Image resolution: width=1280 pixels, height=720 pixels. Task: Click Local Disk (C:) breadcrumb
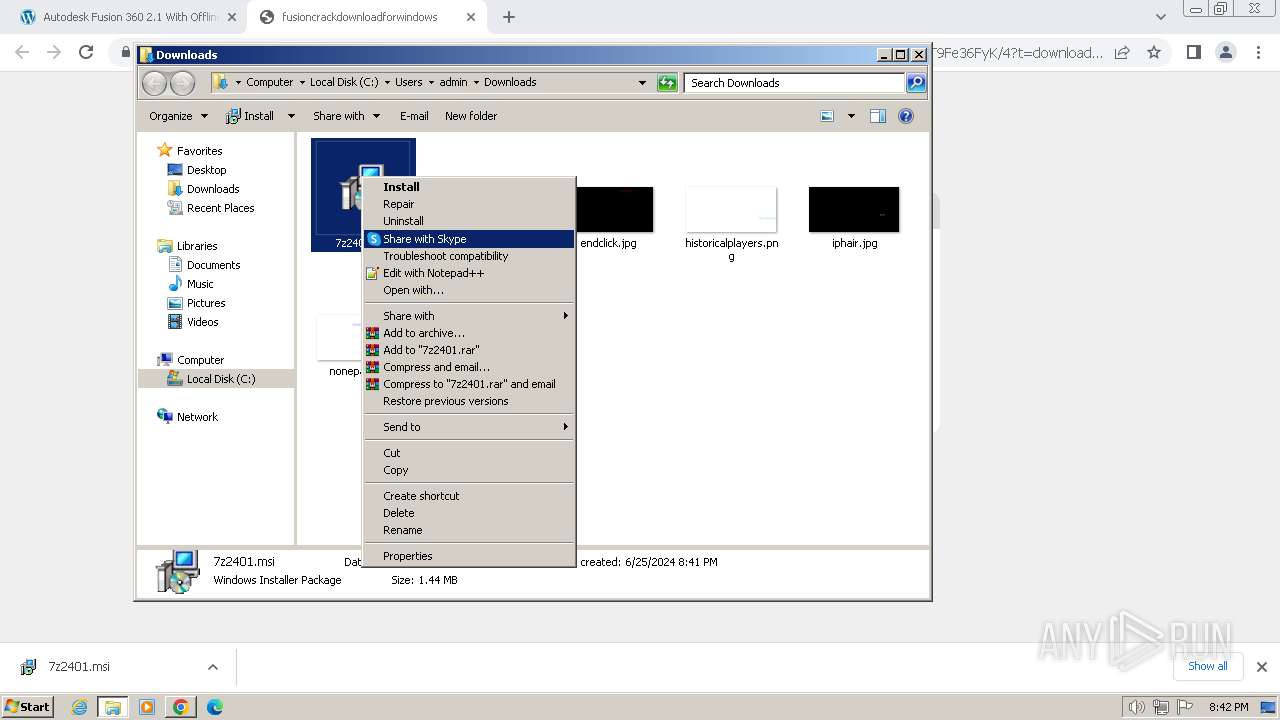tap(344, 82)
